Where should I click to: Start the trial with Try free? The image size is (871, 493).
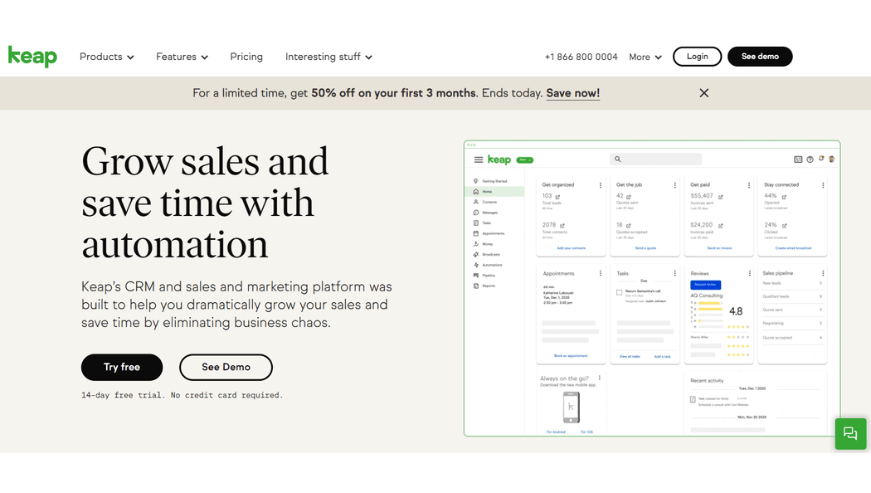click(x=122, y=367)
